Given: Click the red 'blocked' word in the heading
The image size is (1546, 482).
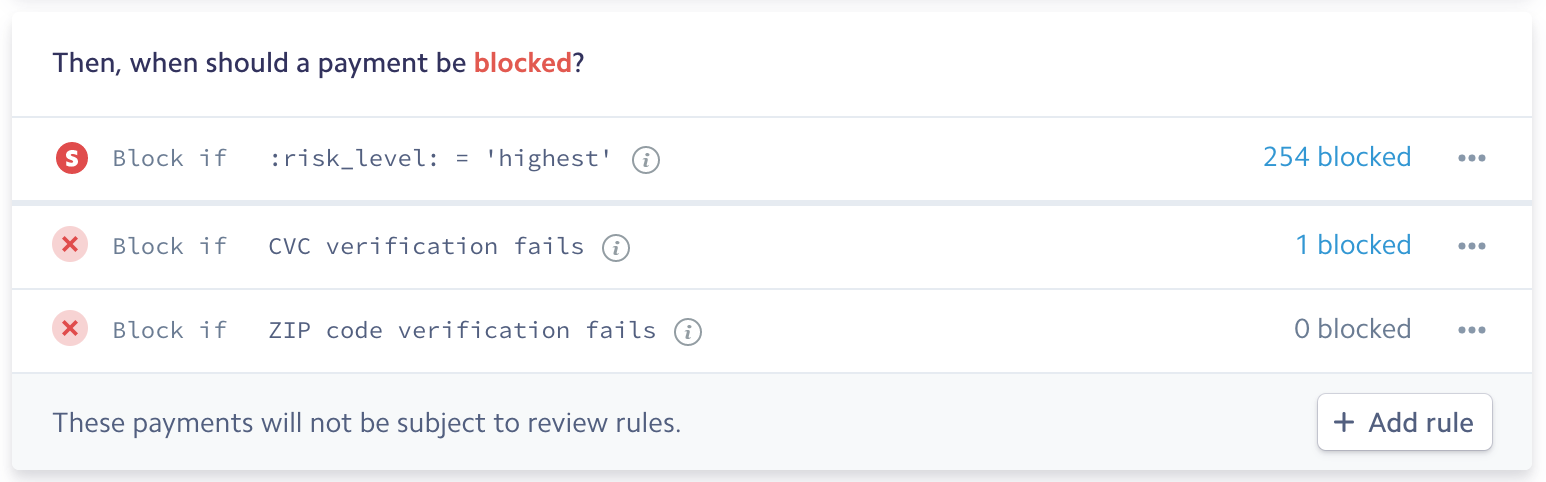Looking at the screenshot, I should tap(523, 63).
